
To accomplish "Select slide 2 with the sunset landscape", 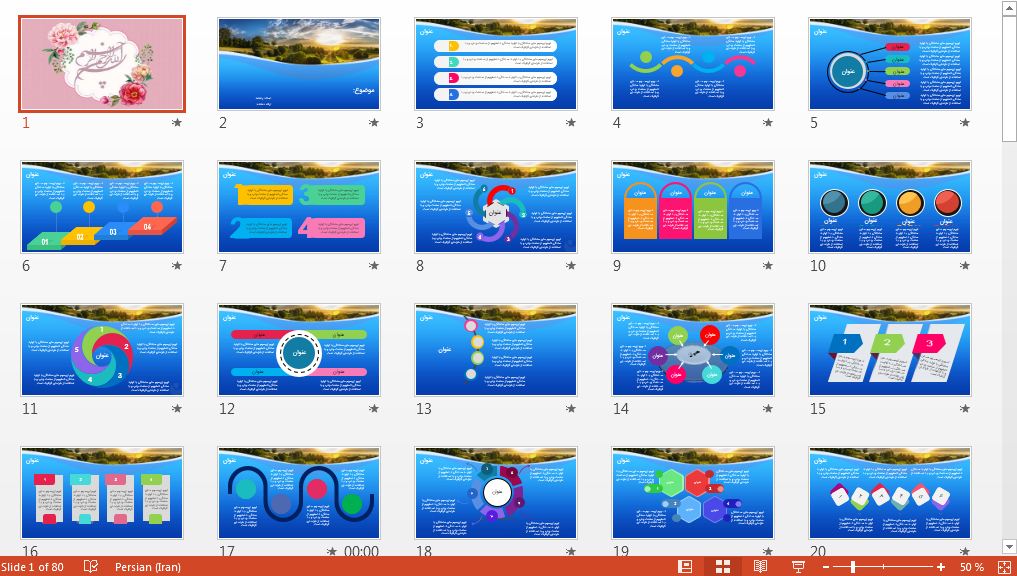I will (299, 63).
